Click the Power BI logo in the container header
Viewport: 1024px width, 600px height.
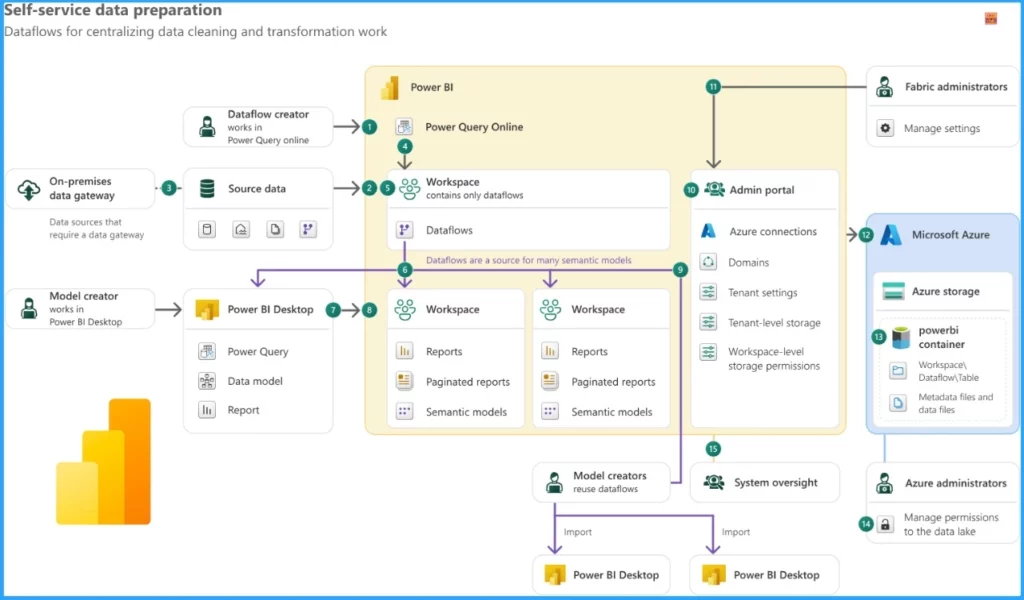point(390,87)
